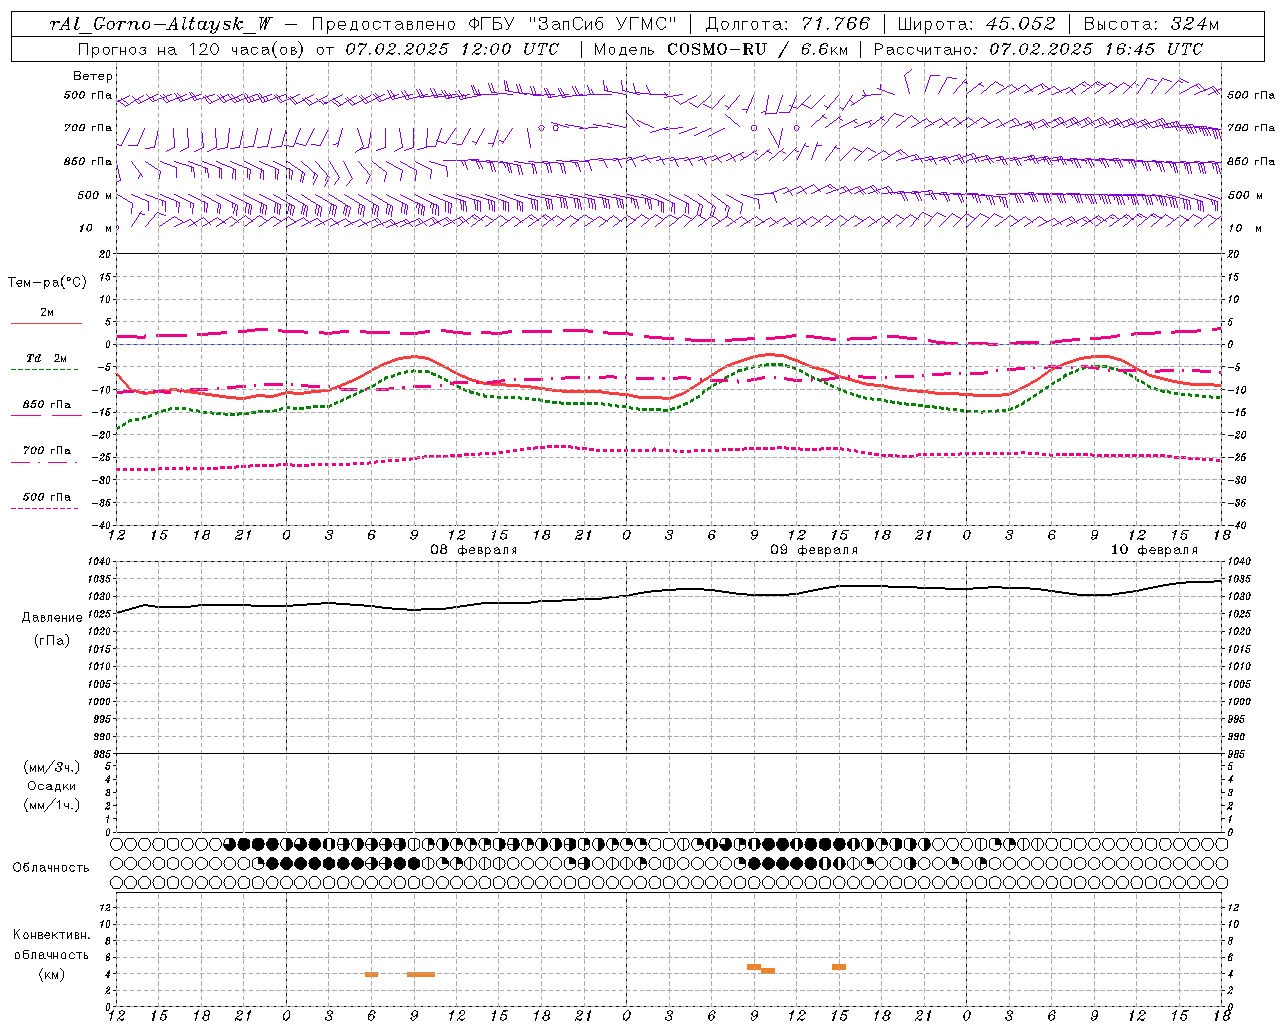The width and height of the screenshot is (1280, 1024).
Task: Click the provider text ФГБУ "ЗапСиб УГМС"
Action: click(x=573, y=24)
